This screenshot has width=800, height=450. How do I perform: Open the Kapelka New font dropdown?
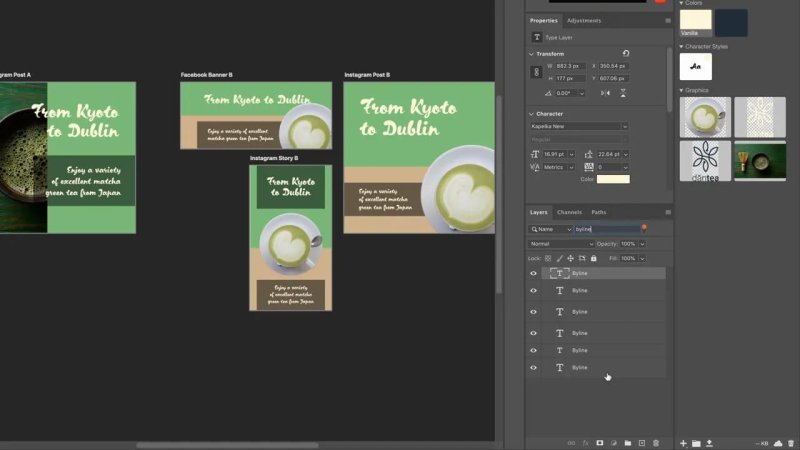click(624, 127)
